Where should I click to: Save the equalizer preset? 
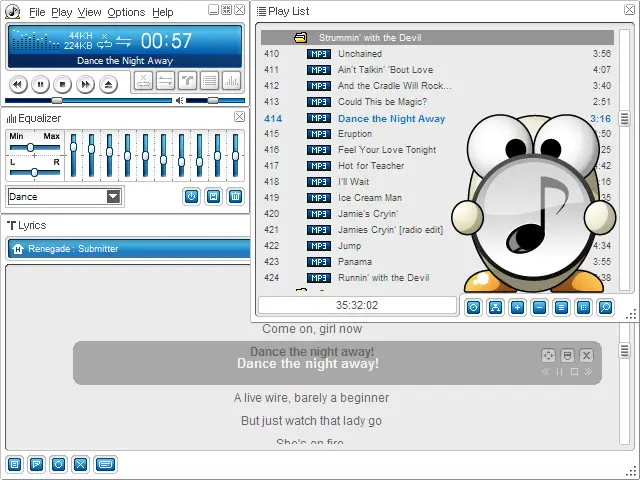pyautogui.click(x=213, y=196)
